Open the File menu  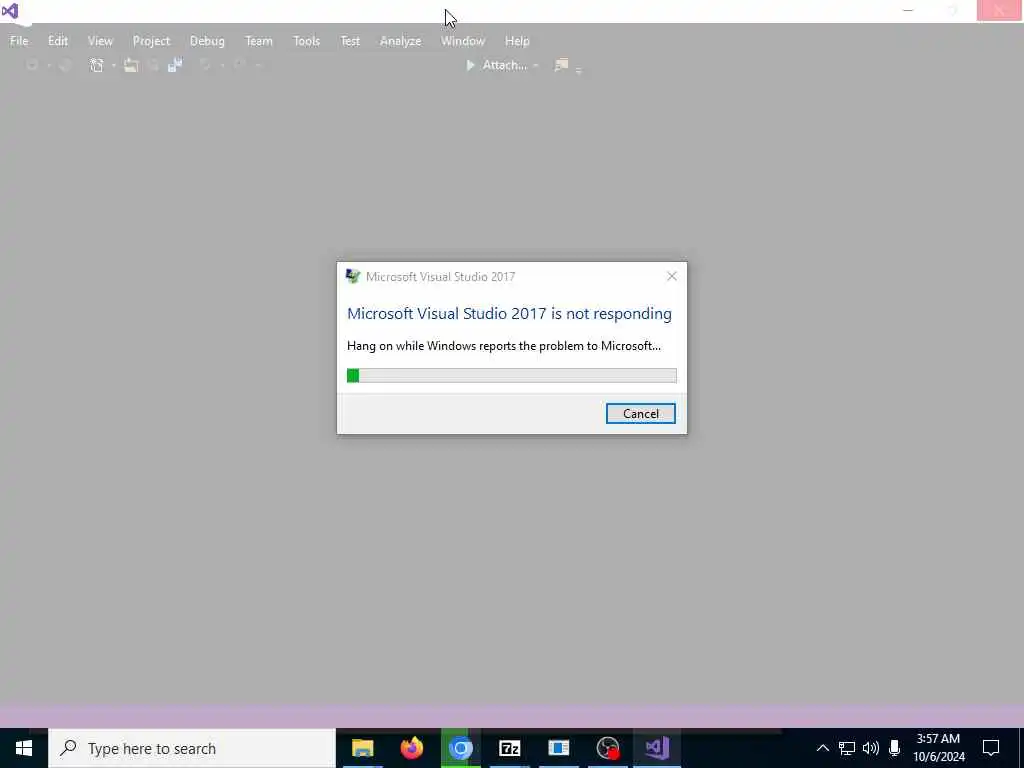[x=19, y=40]
